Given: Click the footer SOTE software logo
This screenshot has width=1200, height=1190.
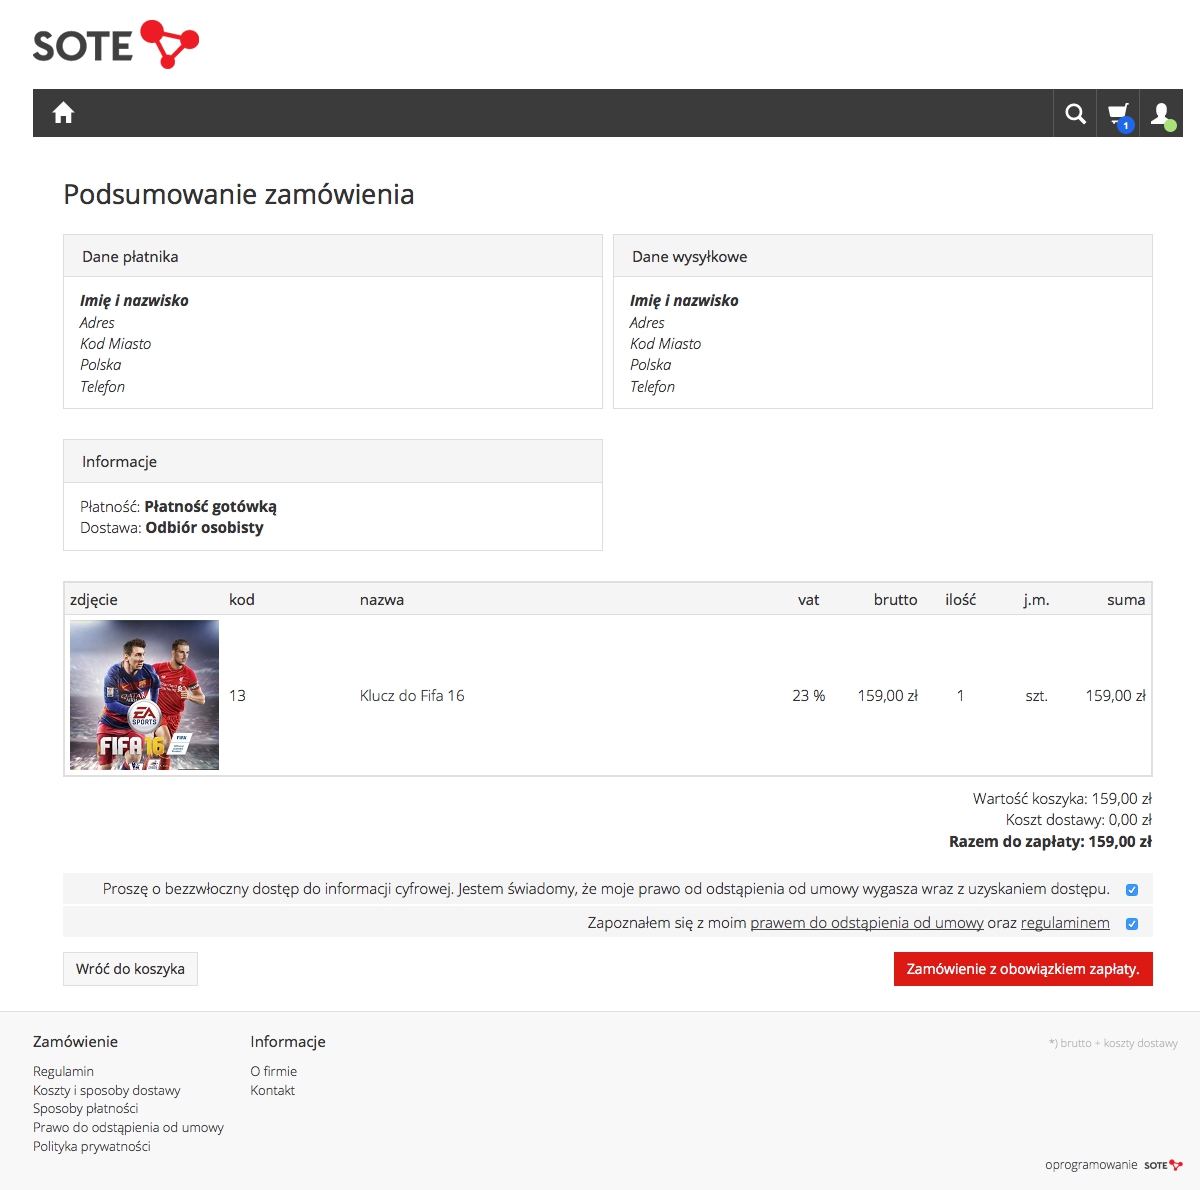Looking at the screenshot, I should (1162, 1165).
